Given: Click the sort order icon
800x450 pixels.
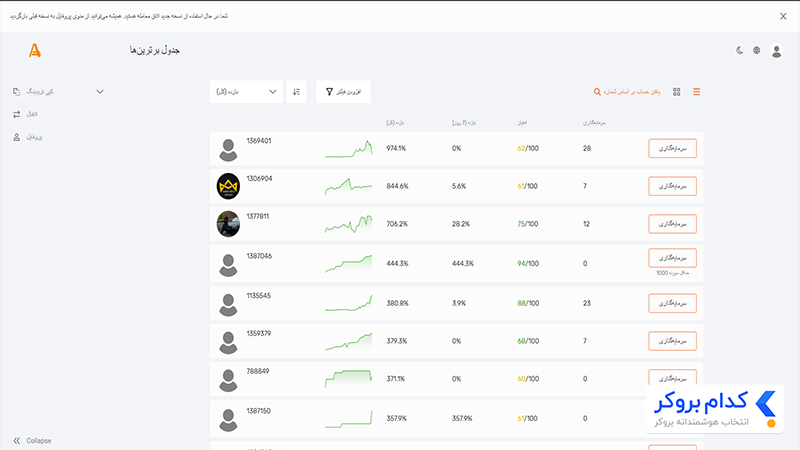Looking at the screenshot, I should point(296,92).
